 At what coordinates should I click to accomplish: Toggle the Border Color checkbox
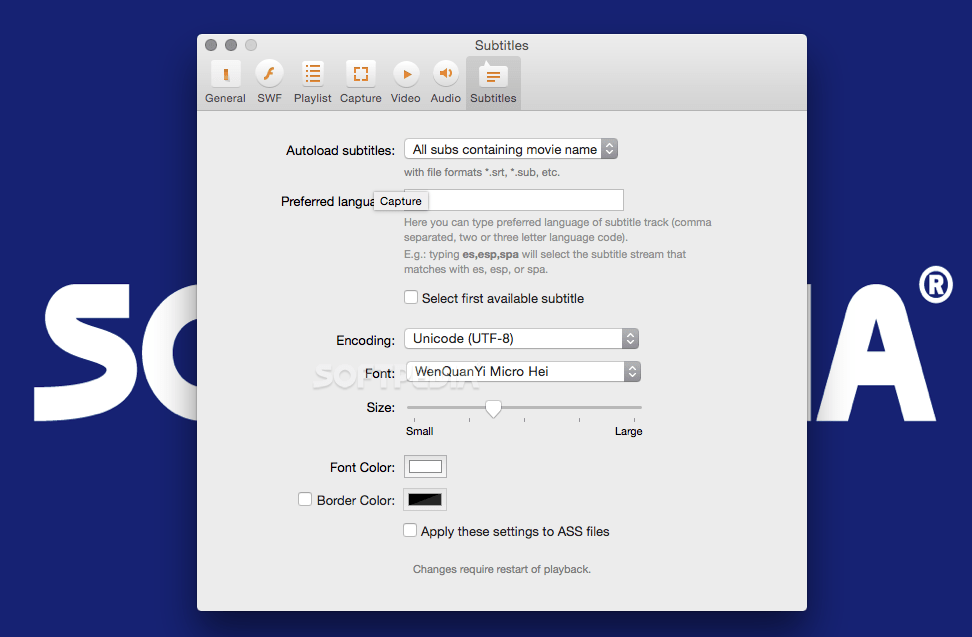304,499
